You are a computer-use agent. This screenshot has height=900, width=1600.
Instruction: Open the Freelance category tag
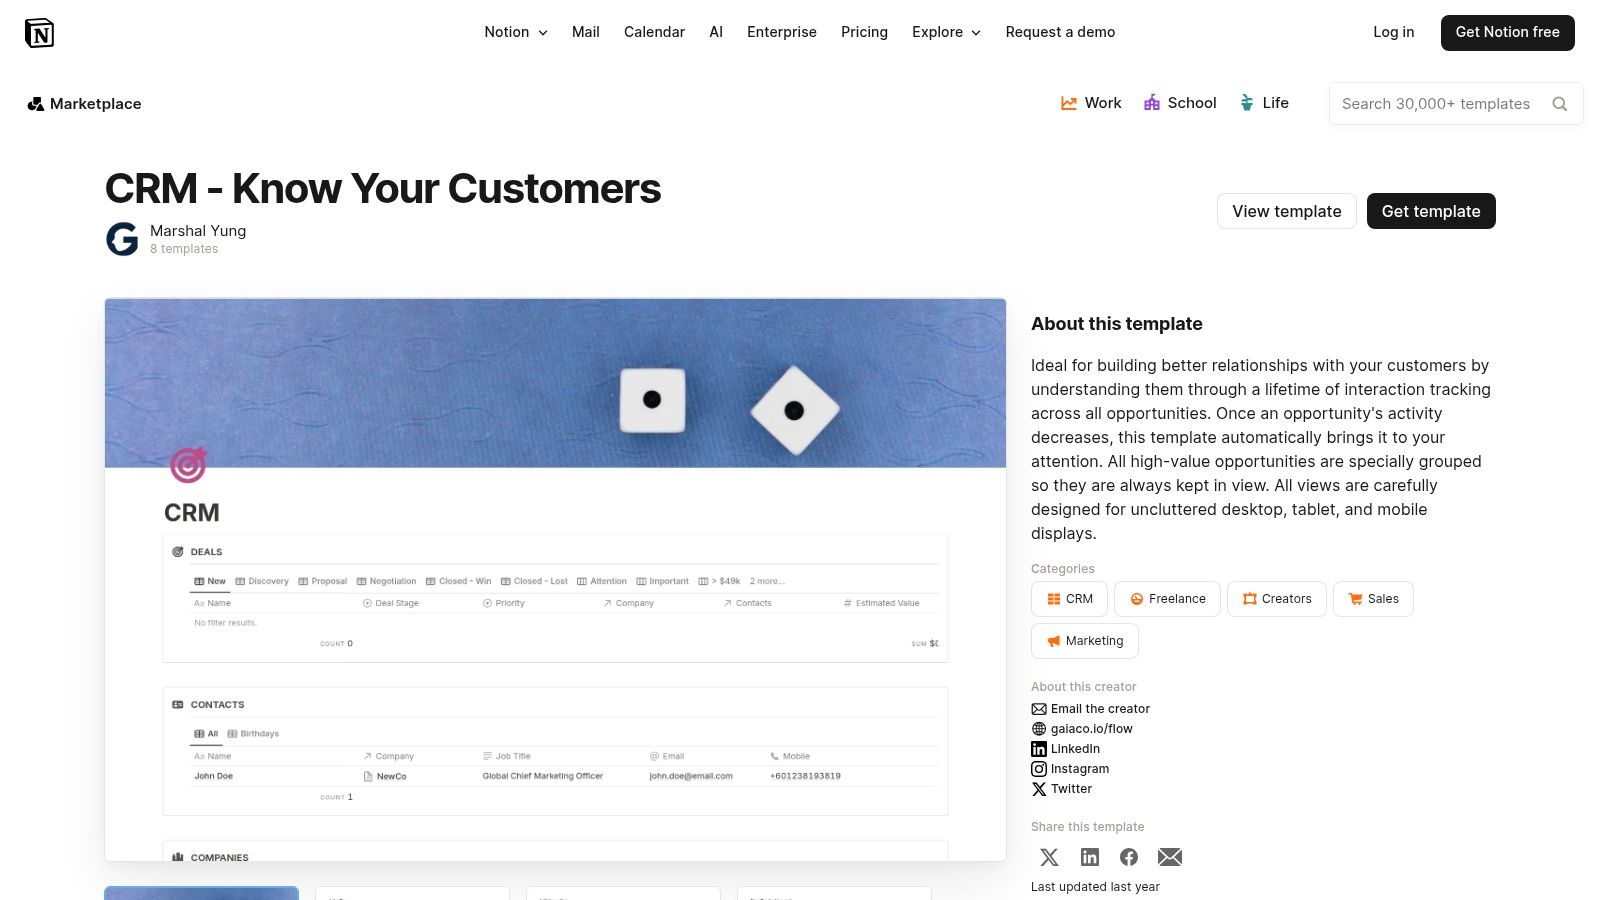coord(1167,599)
